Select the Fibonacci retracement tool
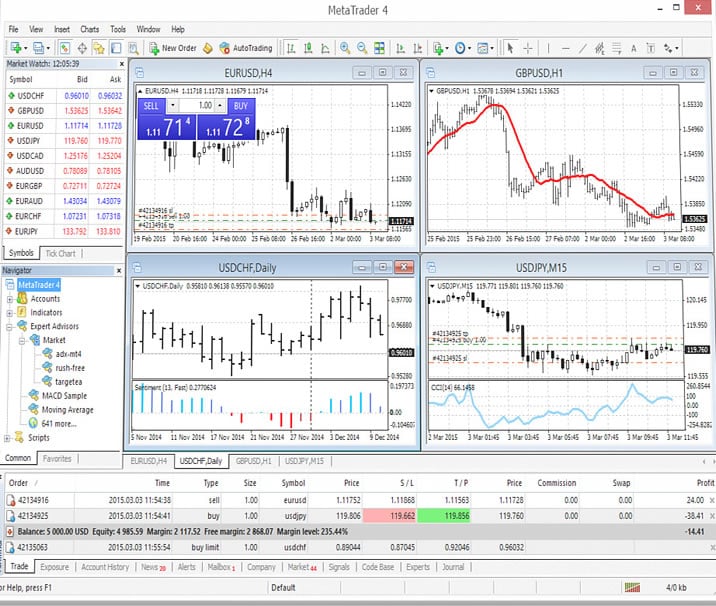 coord(616,48)
